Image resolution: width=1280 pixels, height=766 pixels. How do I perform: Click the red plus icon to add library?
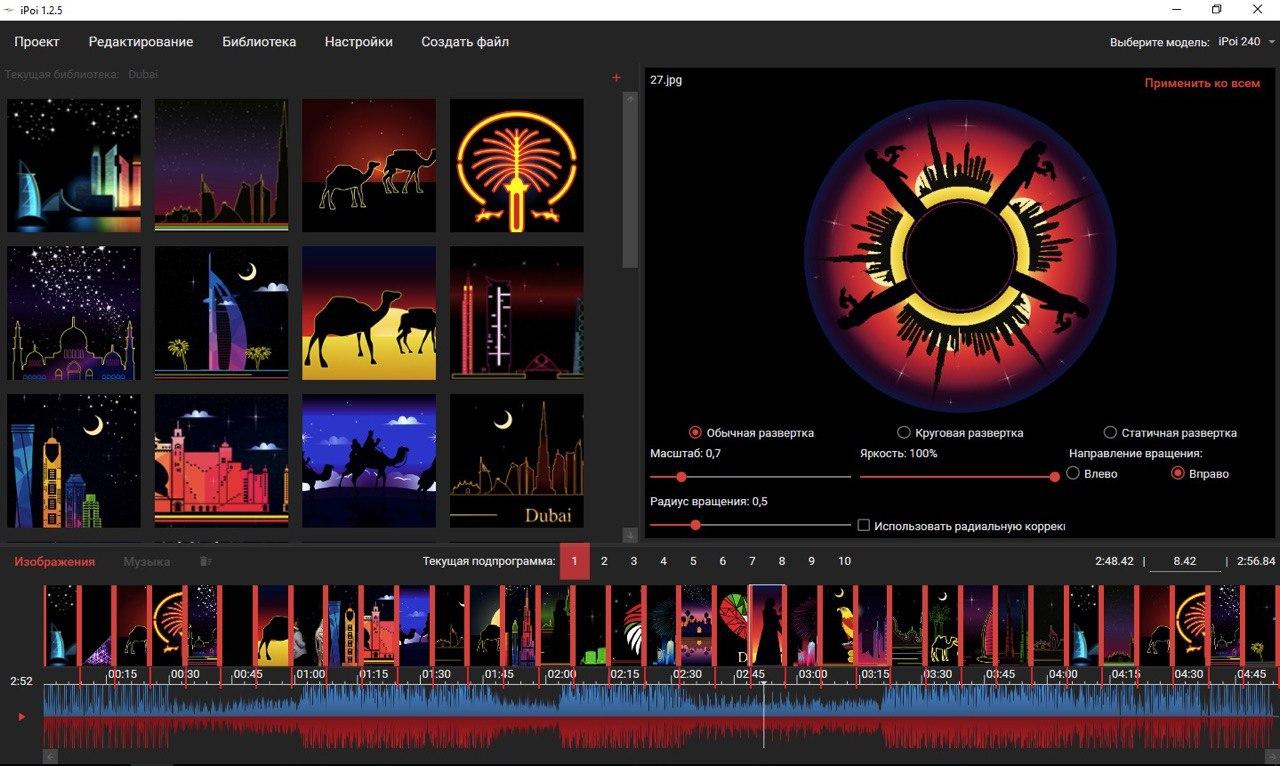[616, 78]
